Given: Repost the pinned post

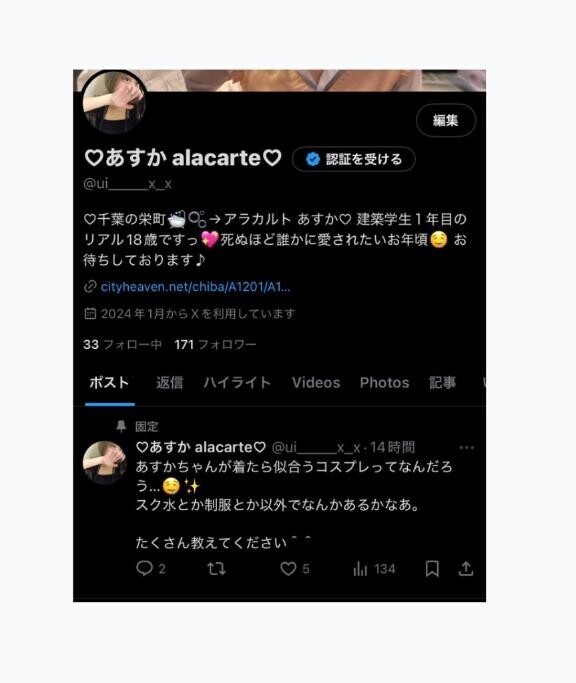Looking at the screenshot, I should tap(216, 568).
